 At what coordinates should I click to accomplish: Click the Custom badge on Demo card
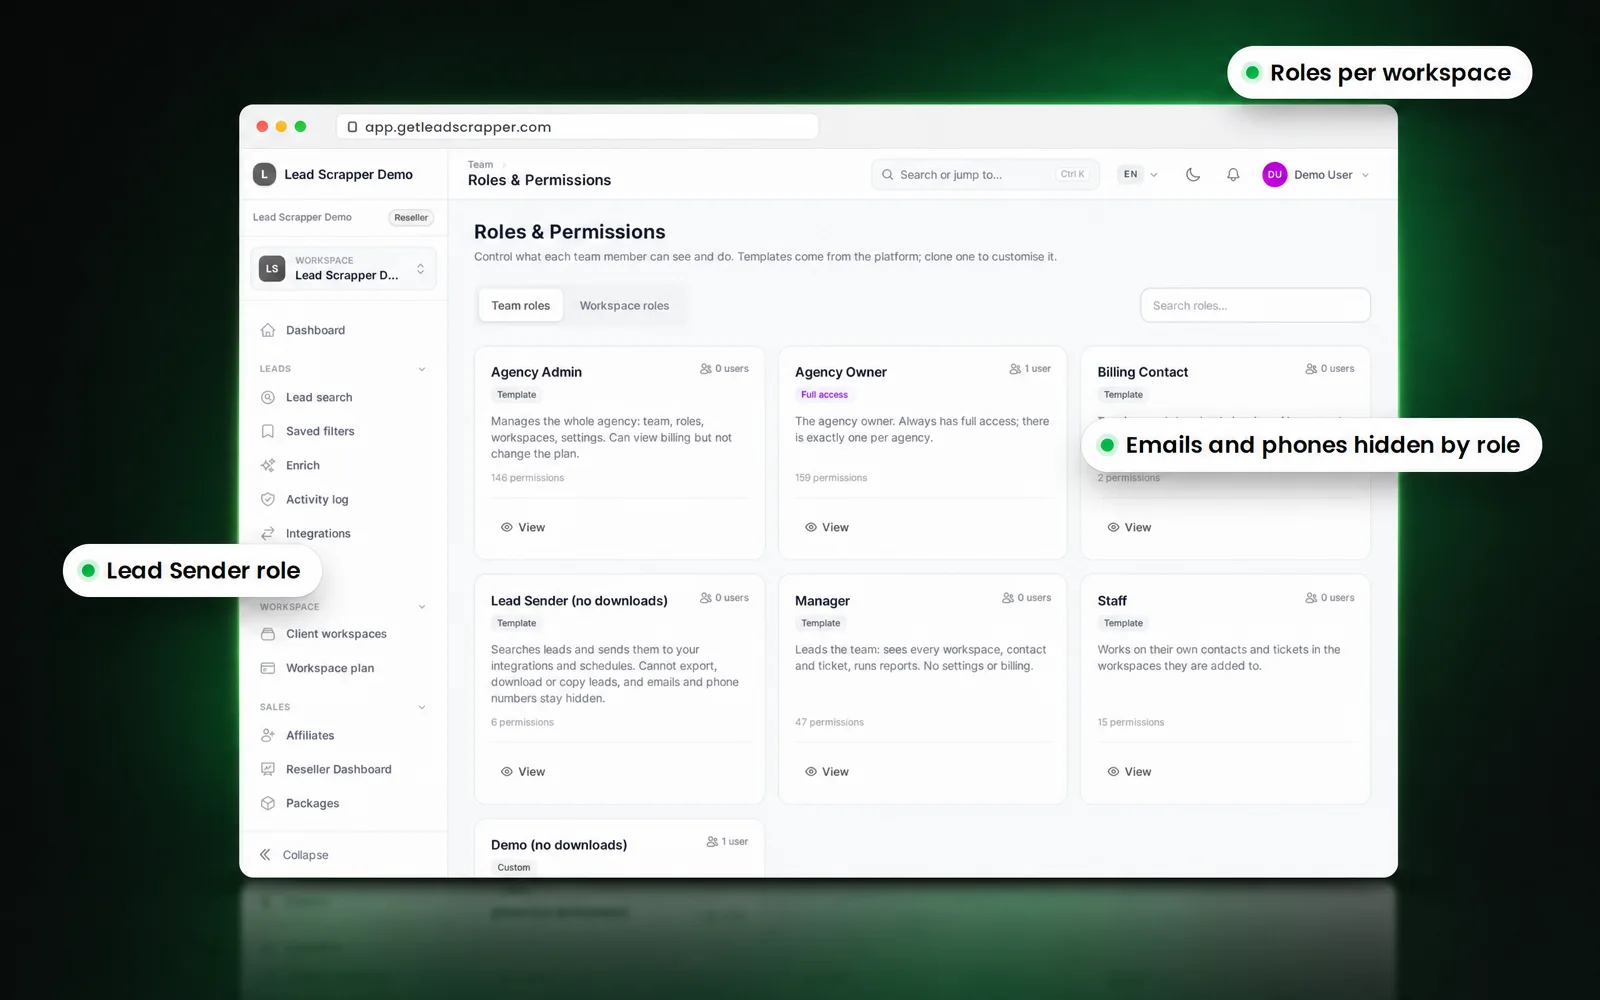point(514,868)
